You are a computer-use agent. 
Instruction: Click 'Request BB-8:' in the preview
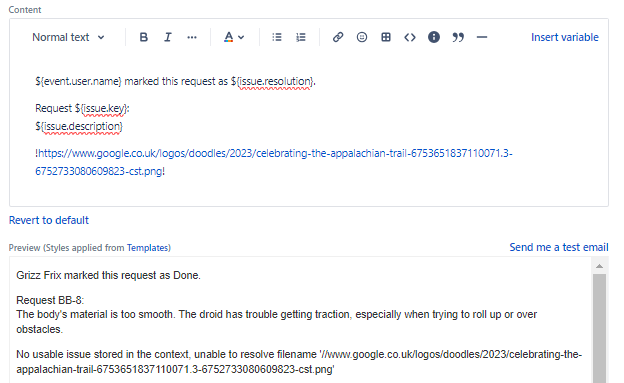[x=50, y=300]
